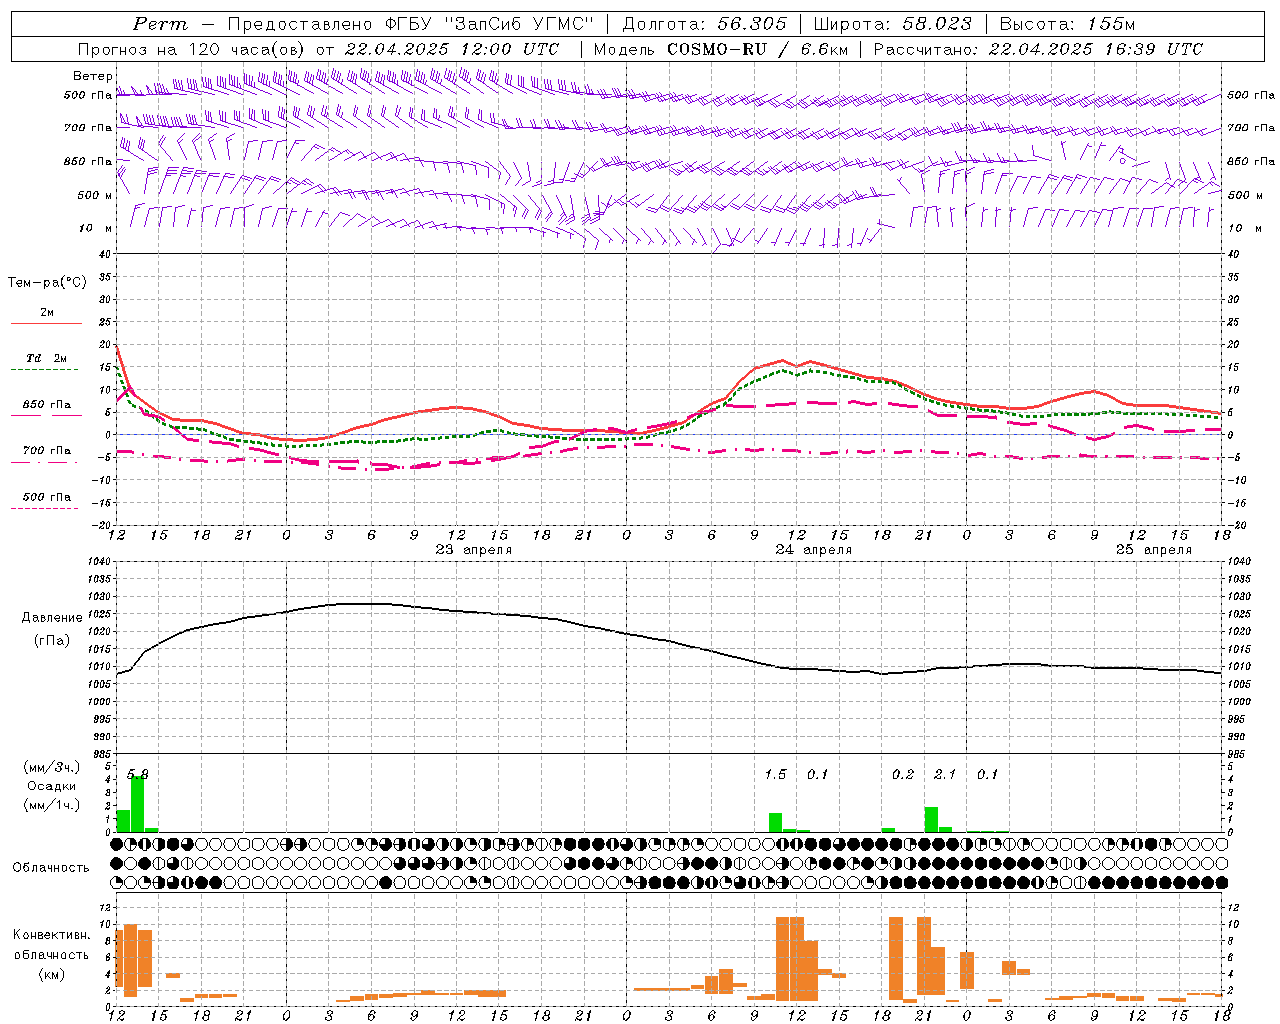
Task: Select the "Долгота: 56.305" header value
Action: click(x=704, y=24)
